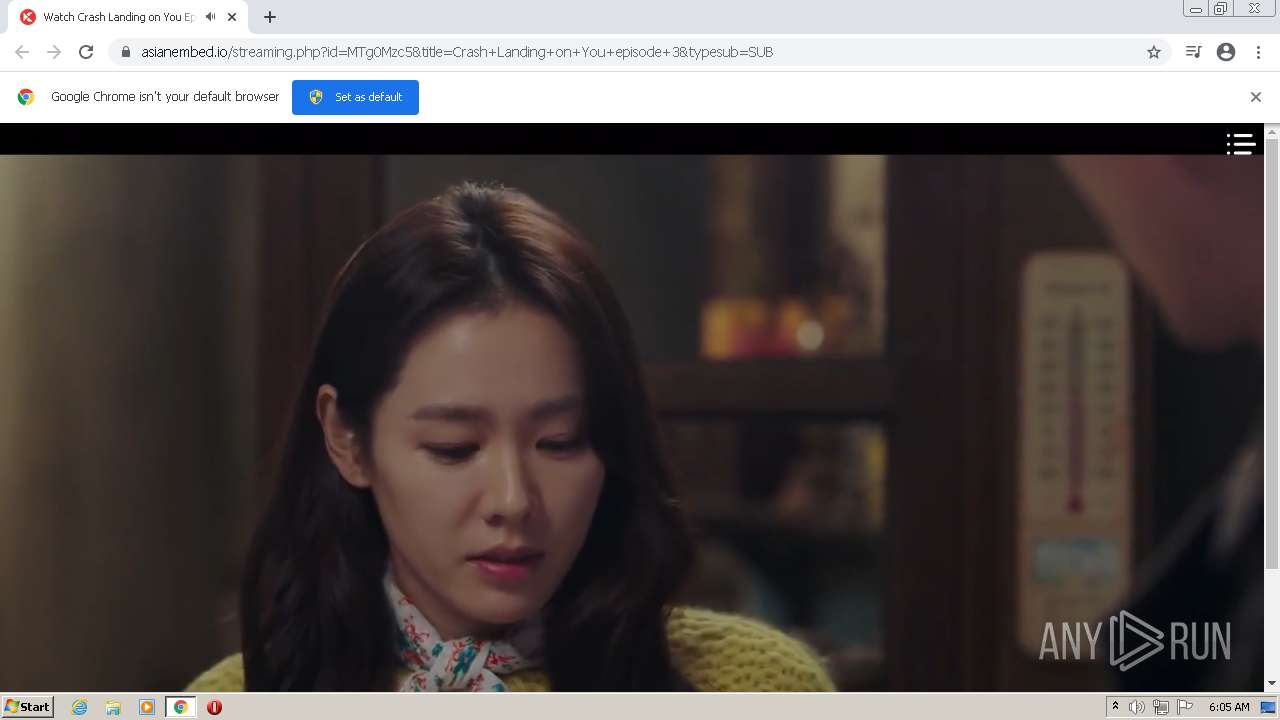This screenshot has width=1280, height=720.
Task: Open network connection tray icon
Action: coord(1161,707)
